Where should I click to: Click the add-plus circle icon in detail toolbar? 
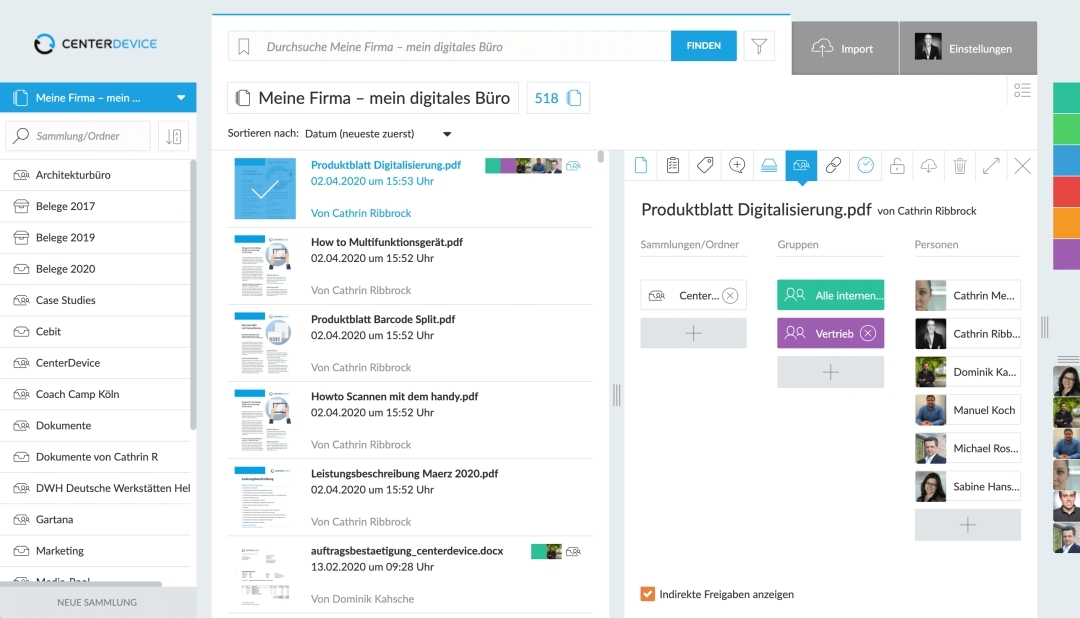coord(737,165)
